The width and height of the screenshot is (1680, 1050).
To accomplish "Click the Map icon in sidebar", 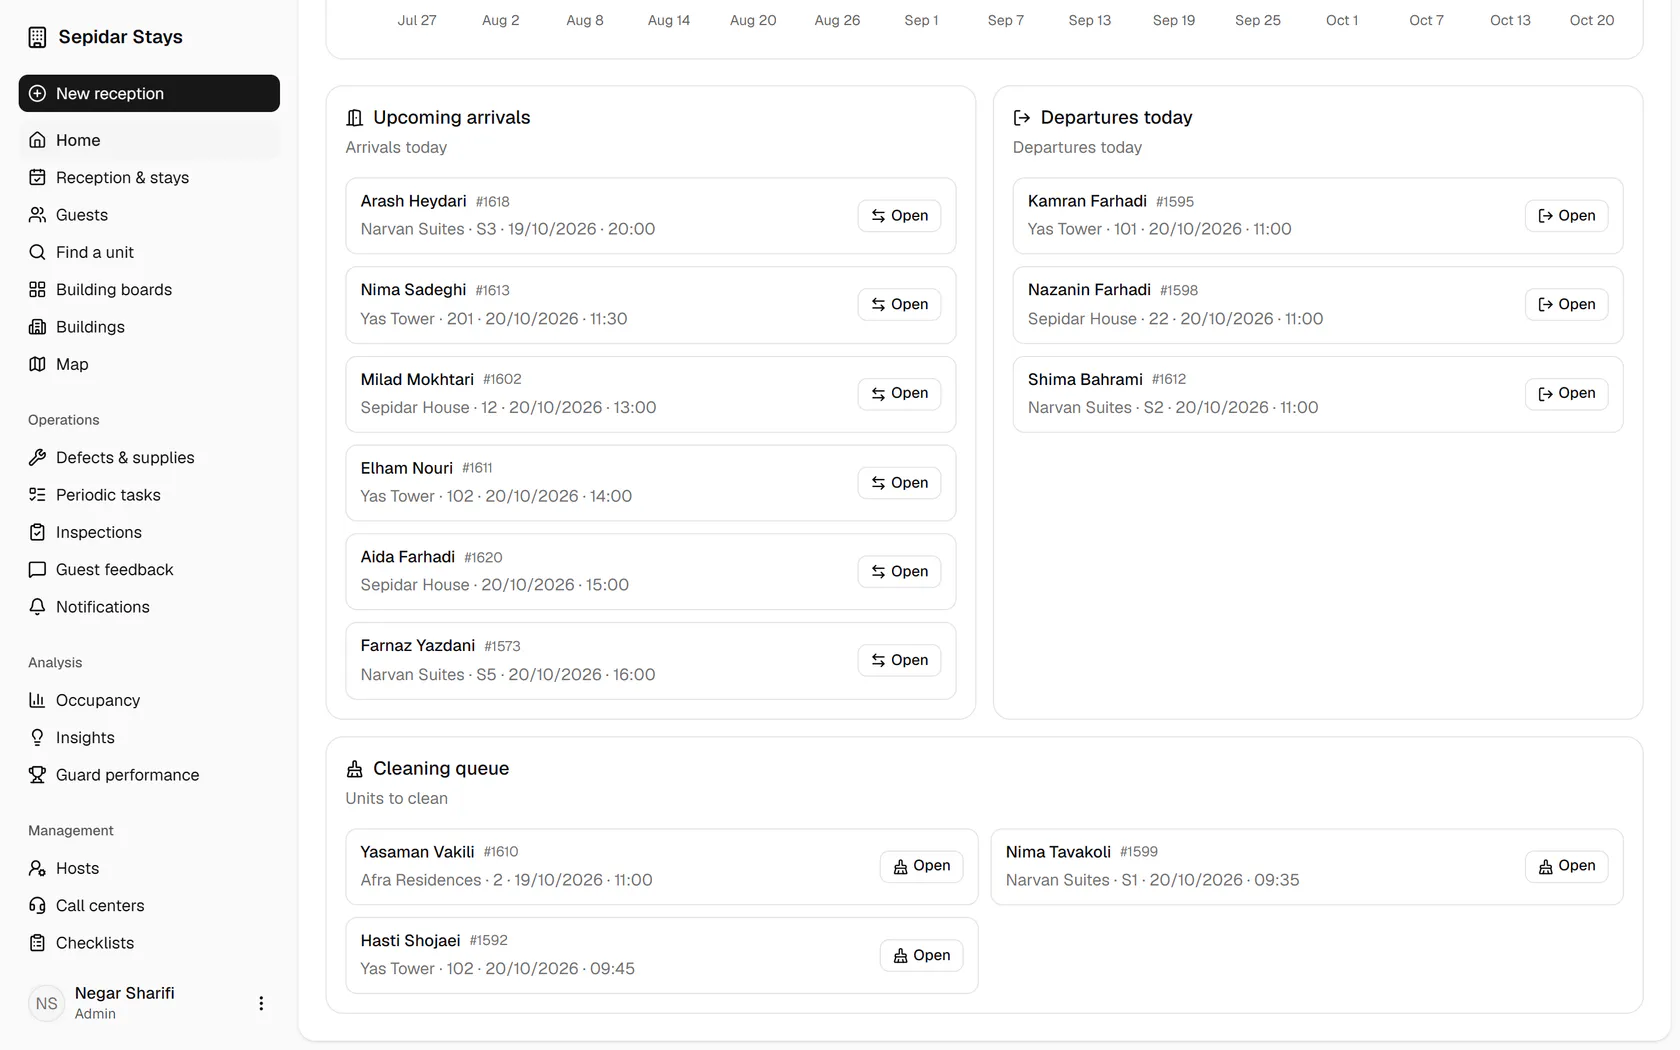I will click(37, 364).
